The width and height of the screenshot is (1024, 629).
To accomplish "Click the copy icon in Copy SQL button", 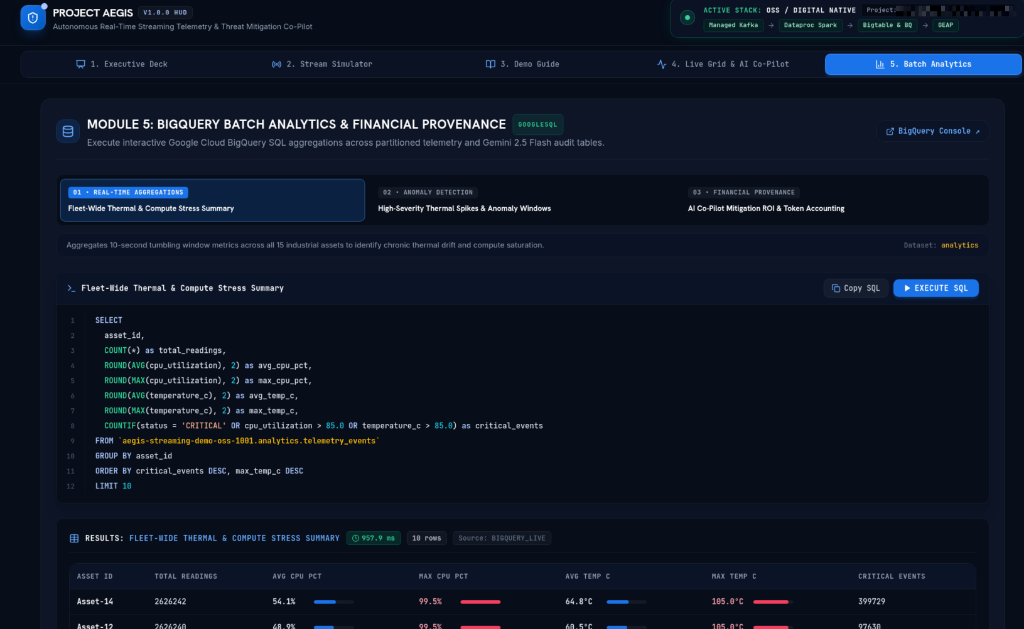I will point(835,288).
